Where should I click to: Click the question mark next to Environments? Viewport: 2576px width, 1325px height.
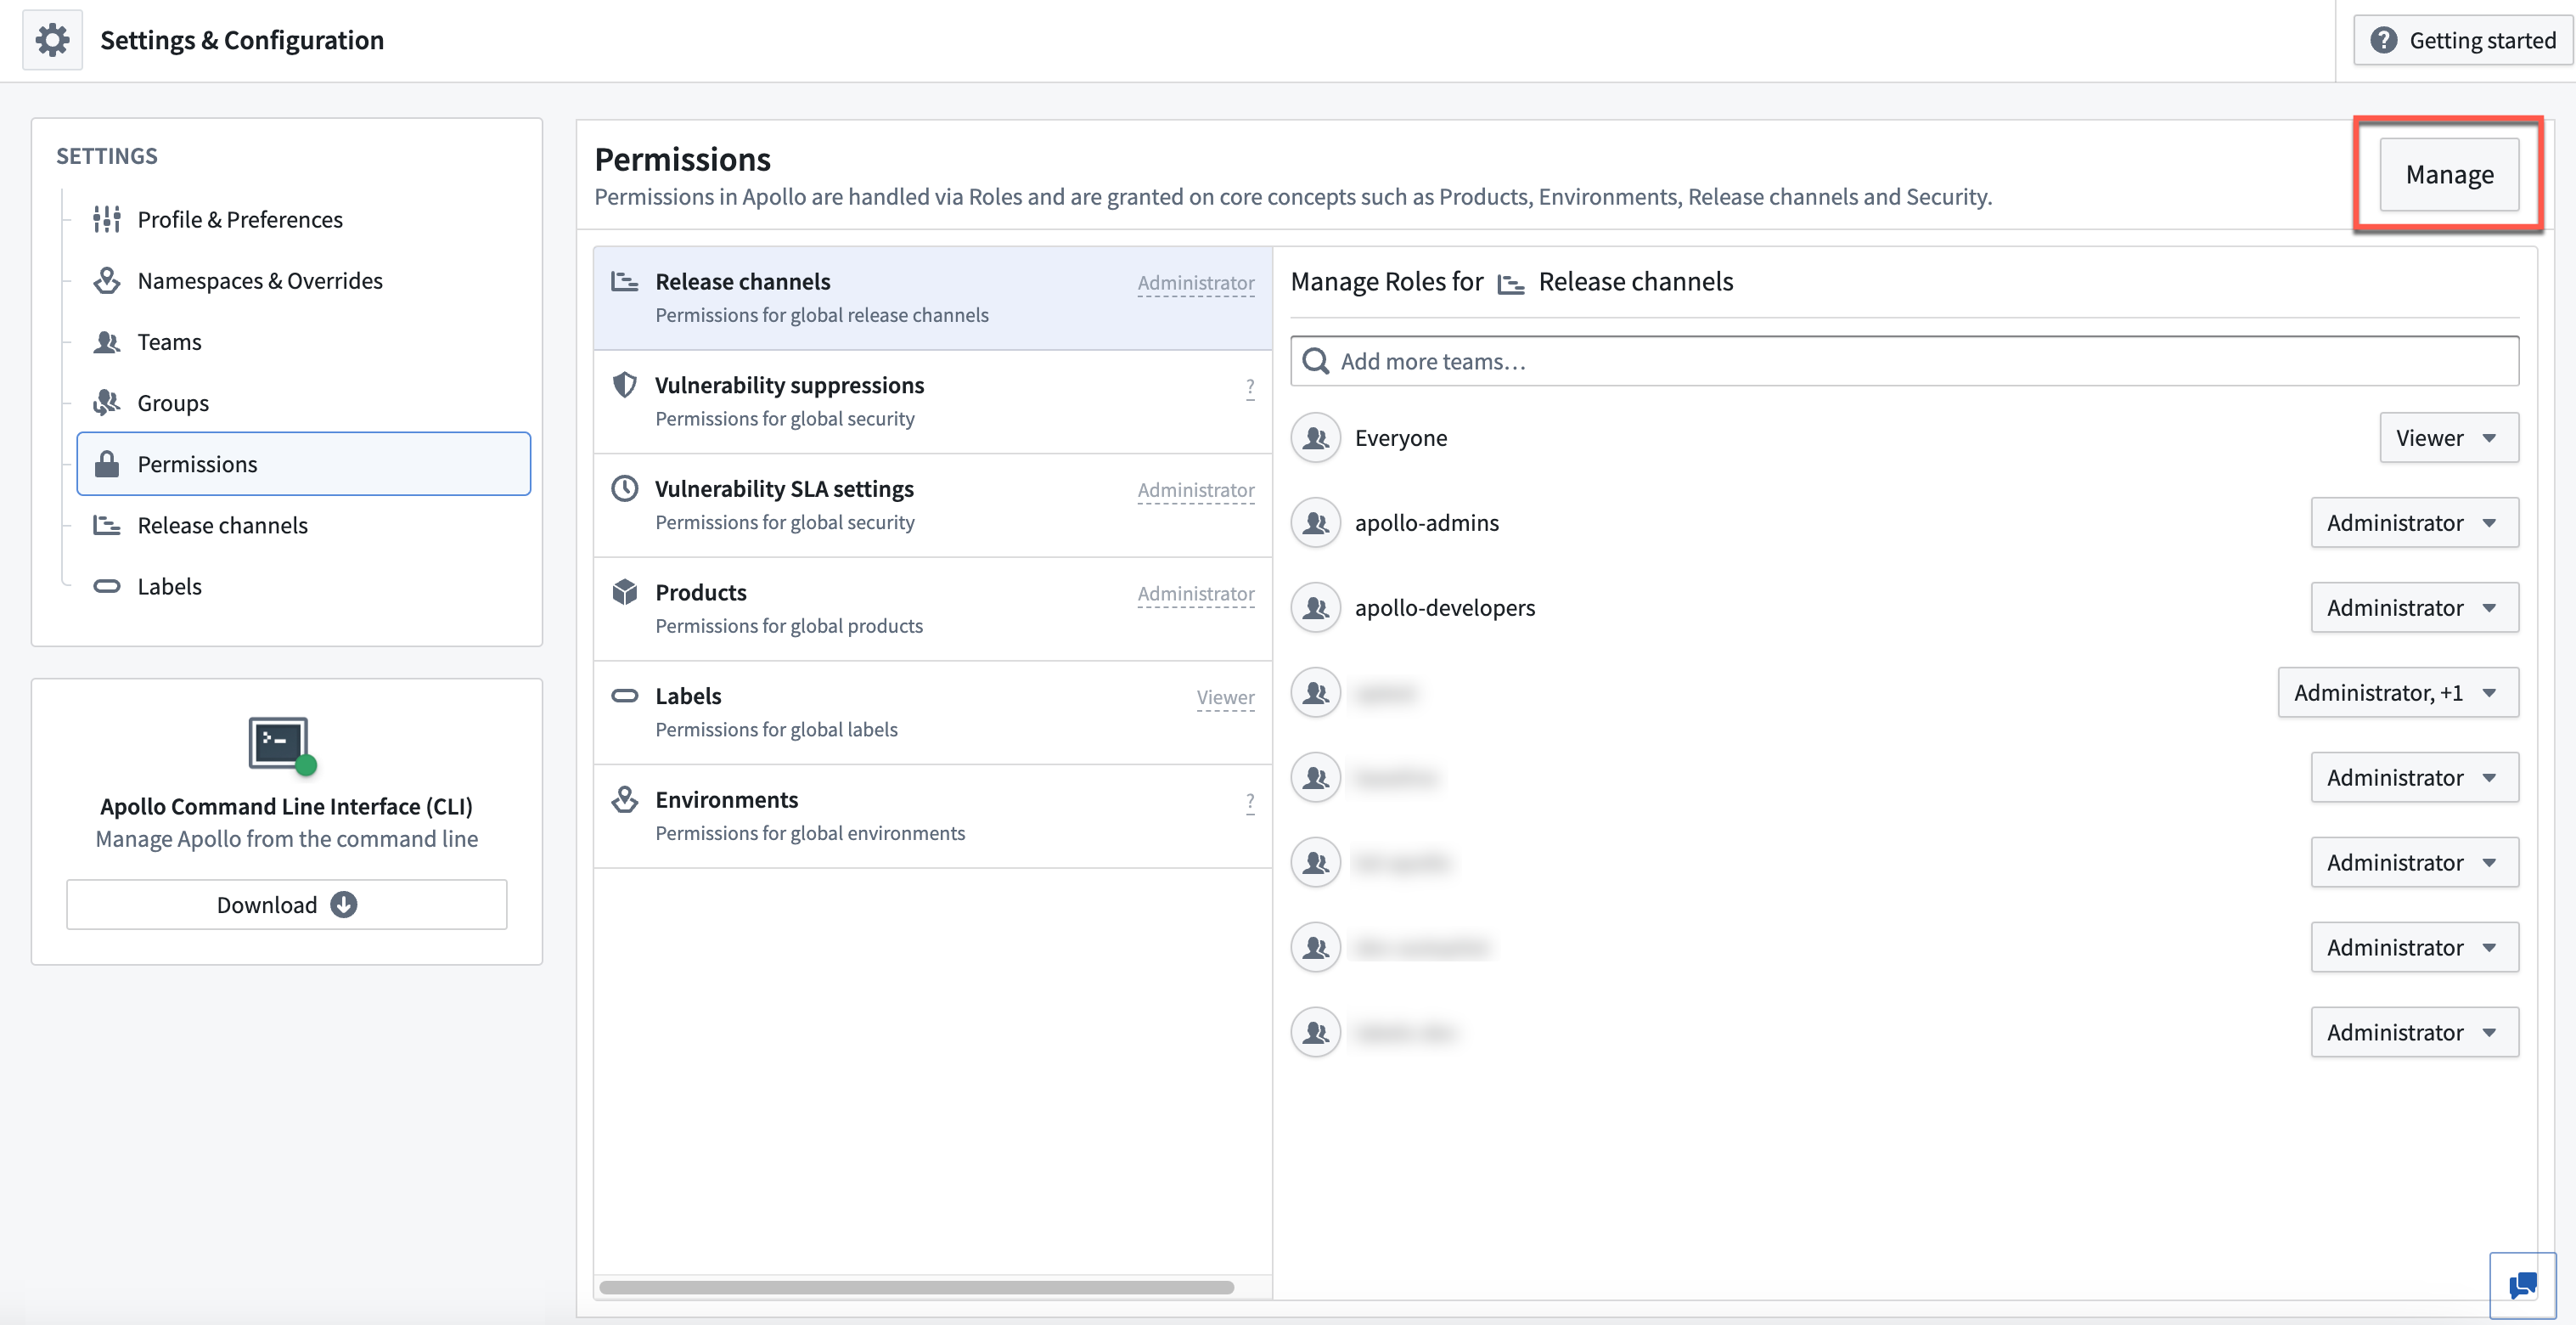point(1250,802)
